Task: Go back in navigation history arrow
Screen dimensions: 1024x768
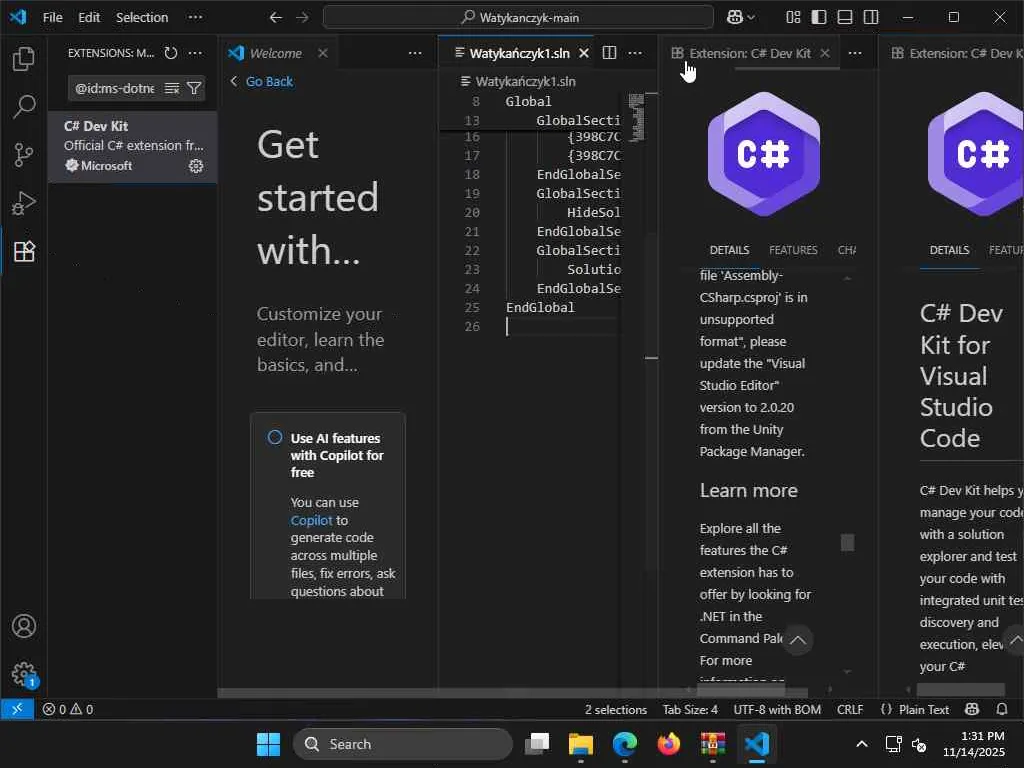Action: tap(276, 18)
